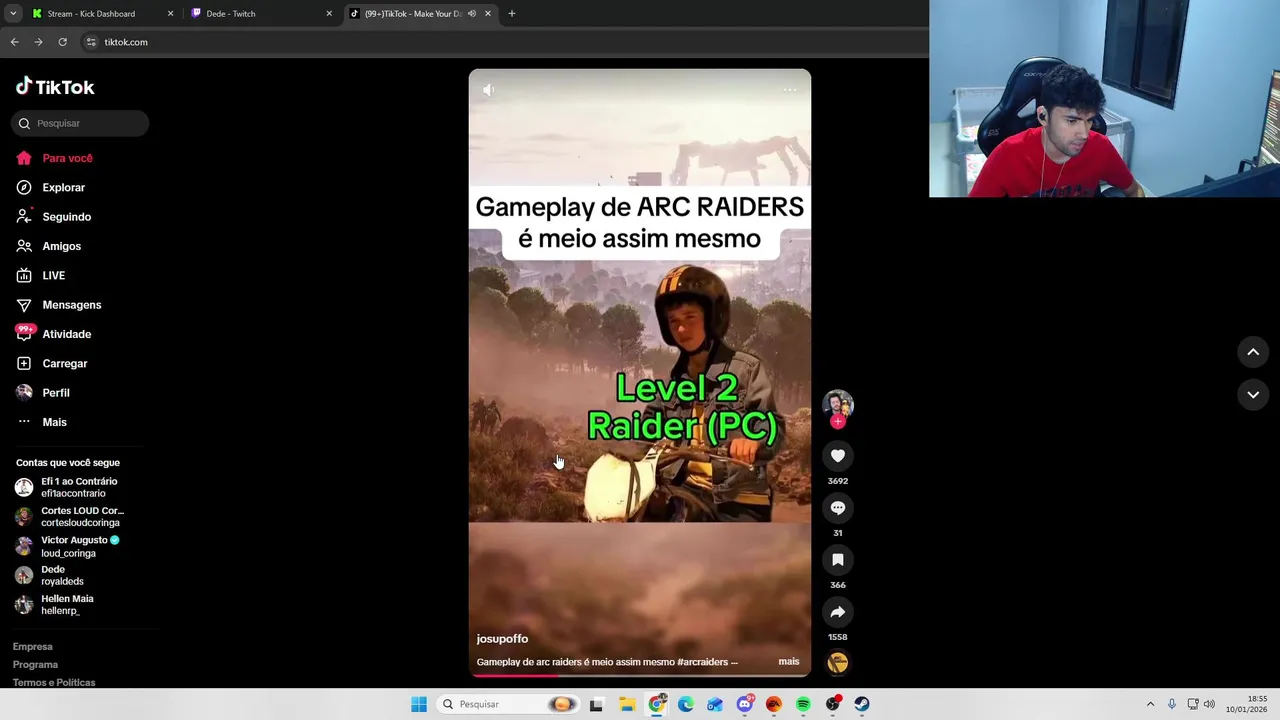The height and width of the screenshot is (720, 1280).
Task: Go to previous video with up chevron
Action: [1253, 352]
